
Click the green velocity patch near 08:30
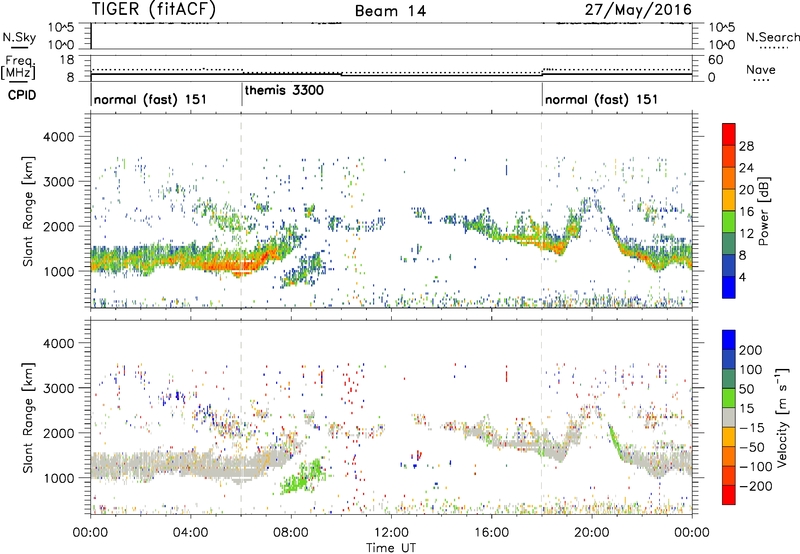click(303, 477)
